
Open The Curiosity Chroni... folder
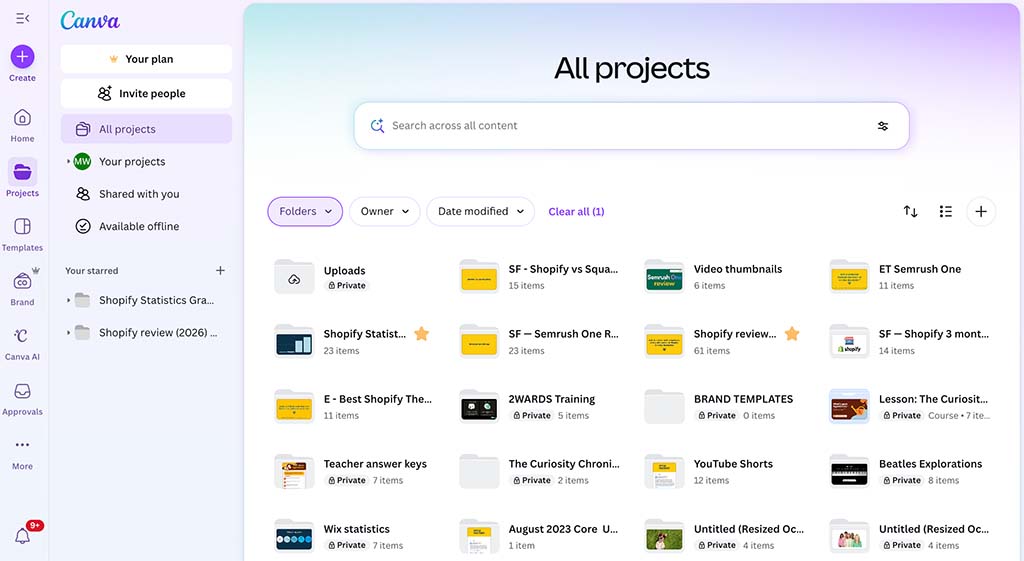[x=539, y=472]
